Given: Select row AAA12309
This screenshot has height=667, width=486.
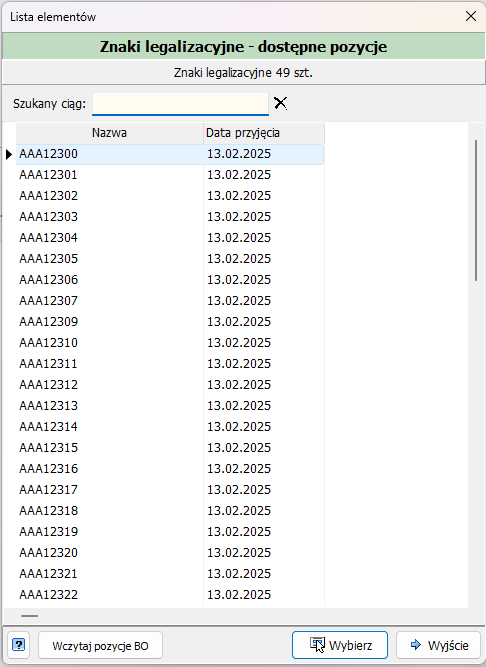Looking at the screenshot, I should [170, 322].
